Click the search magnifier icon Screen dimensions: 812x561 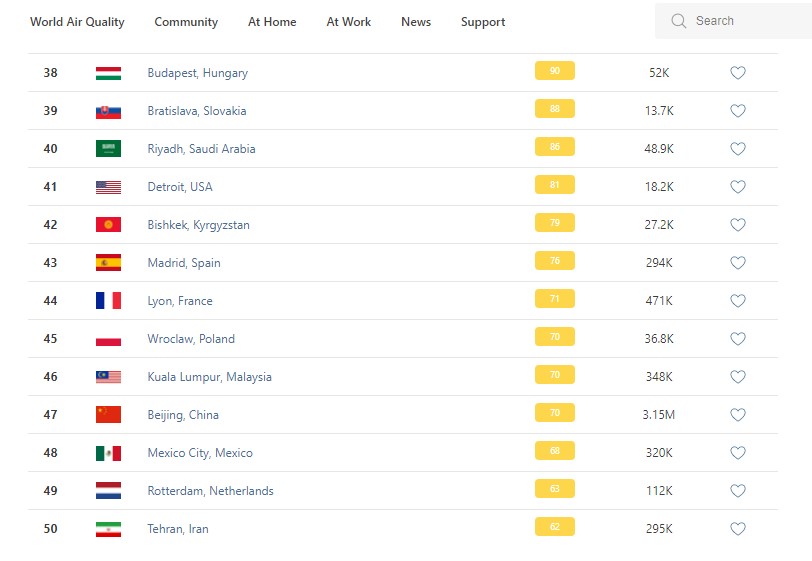679,21
